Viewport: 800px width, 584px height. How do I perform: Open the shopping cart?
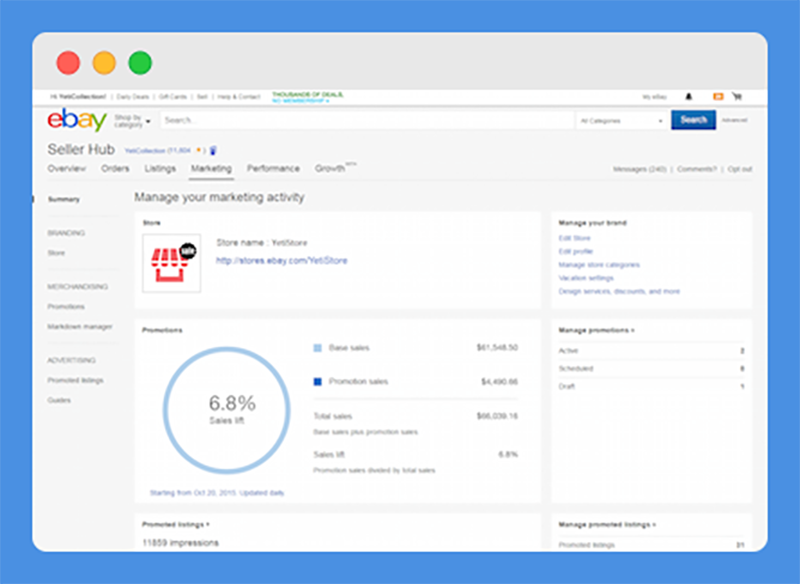point(737,96)
